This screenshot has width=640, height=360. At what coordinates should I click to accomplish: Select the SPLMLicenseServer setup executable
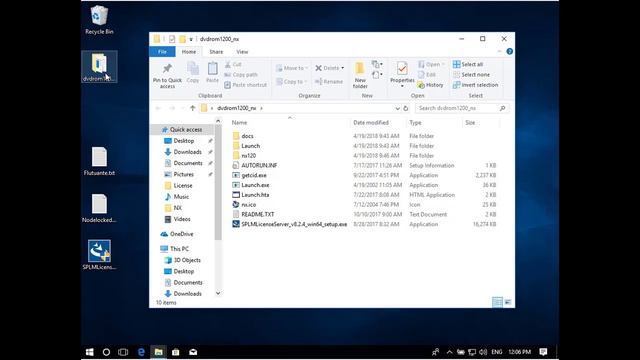coord(294,224)
